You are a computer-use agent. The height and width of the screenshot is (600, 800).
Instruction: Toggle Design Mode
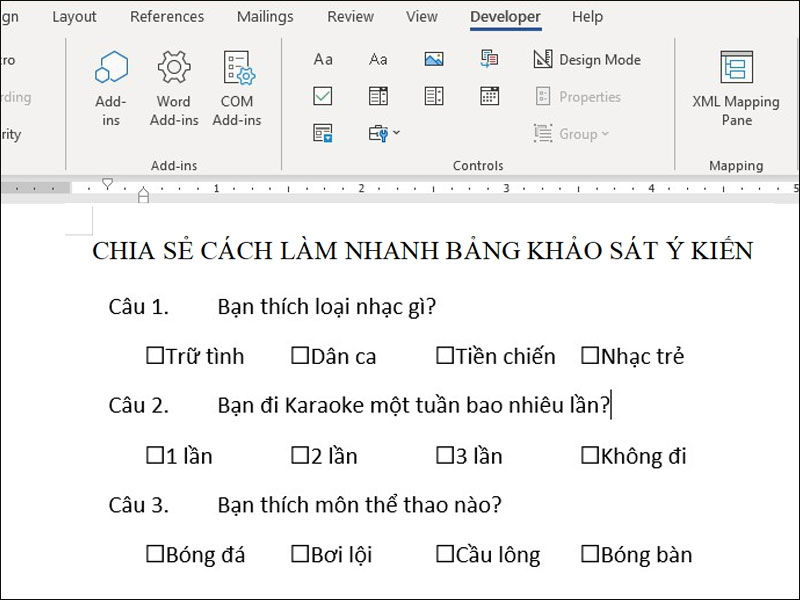587,59
